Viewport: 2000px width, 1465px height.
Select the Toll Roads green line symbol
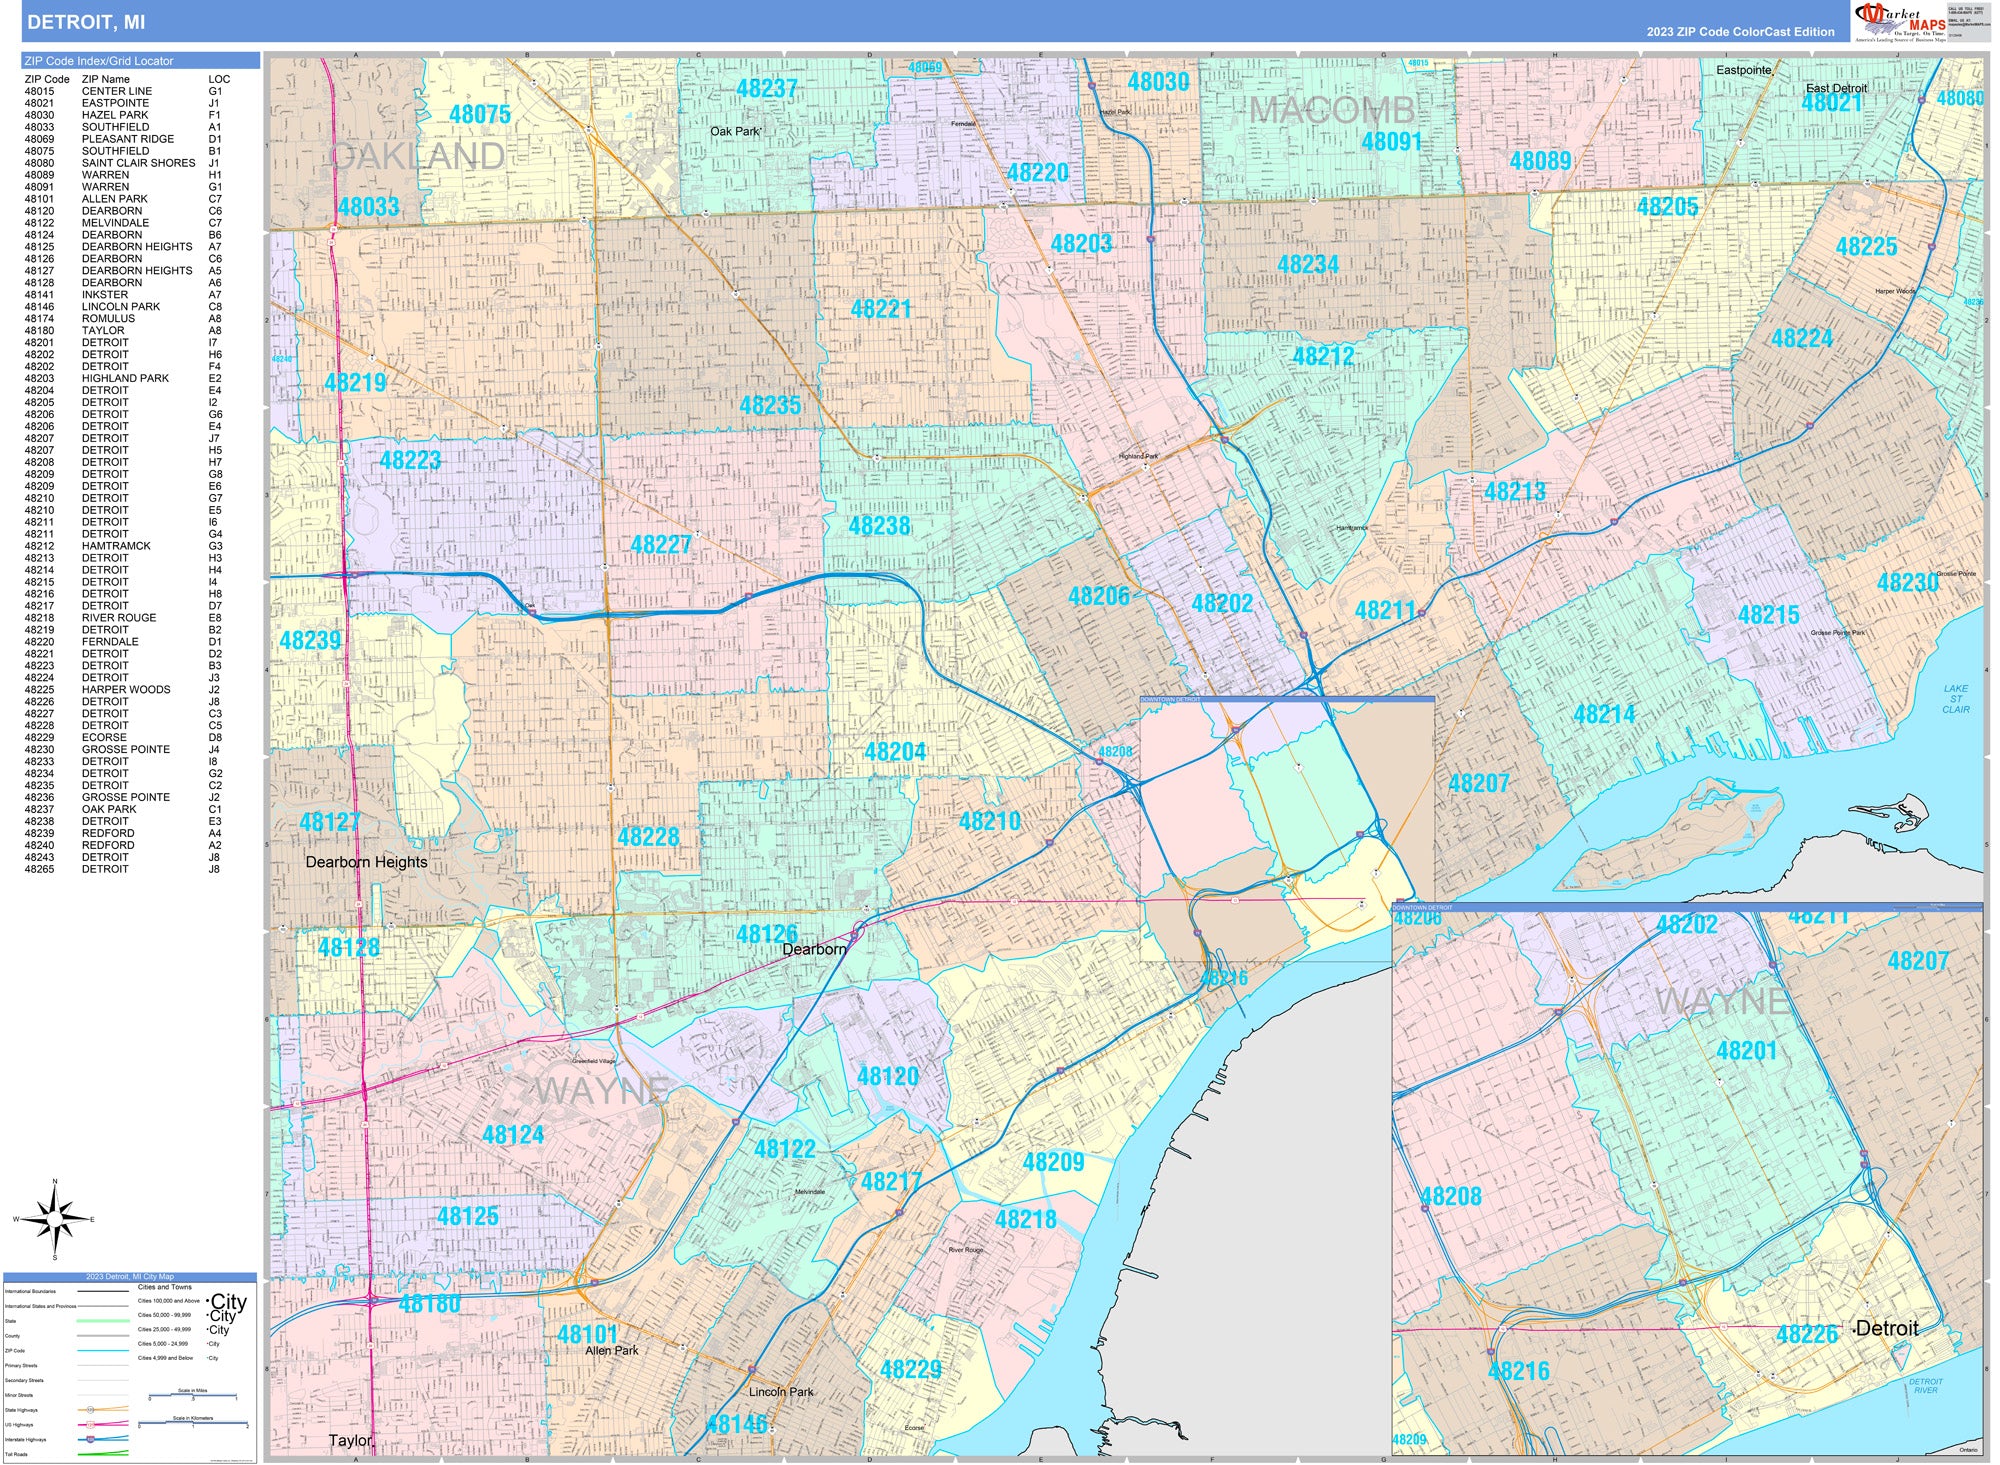[103, 1452]
